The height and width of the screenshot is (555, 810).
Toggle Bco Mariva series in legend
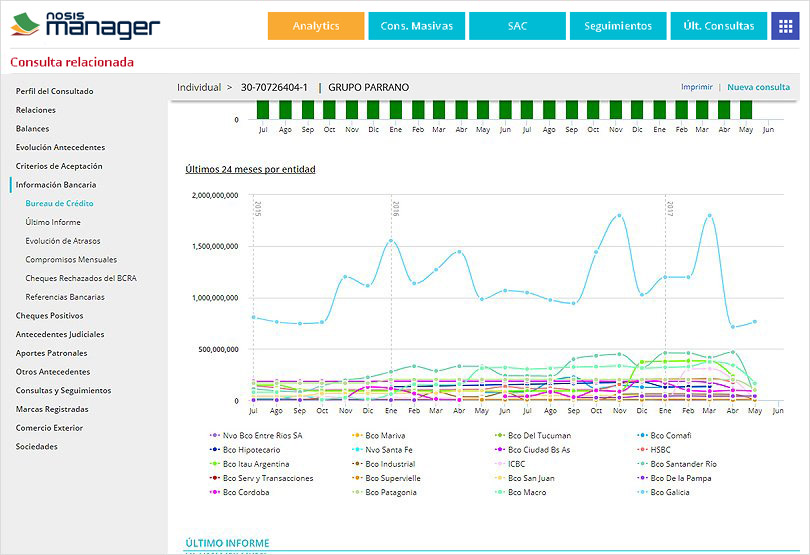378,436
